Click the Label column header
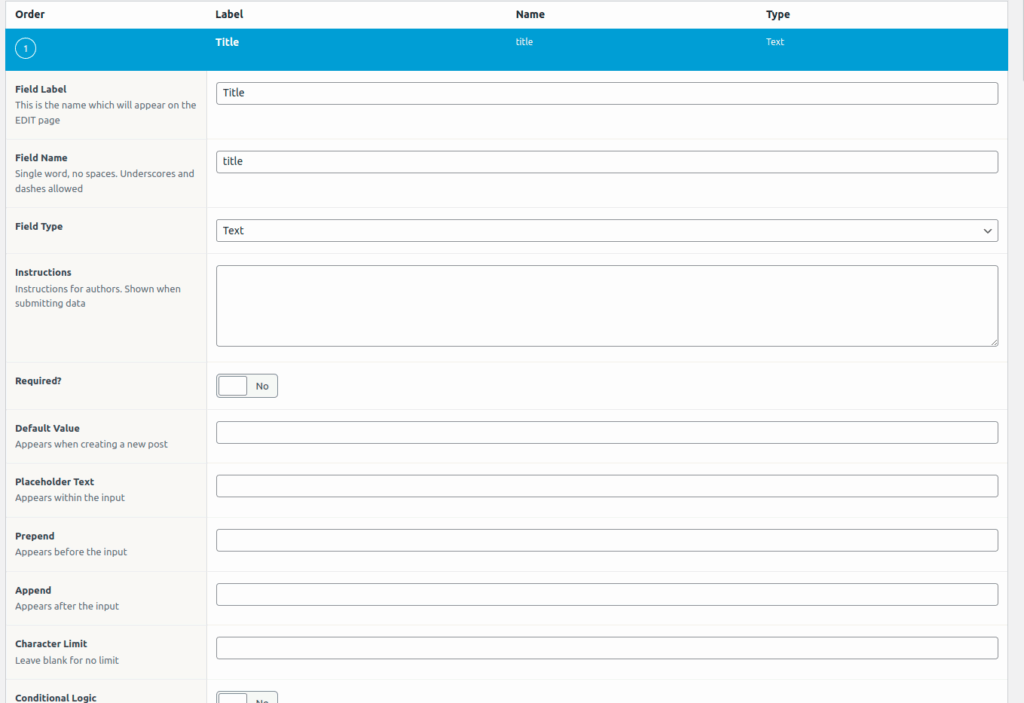 229,15
